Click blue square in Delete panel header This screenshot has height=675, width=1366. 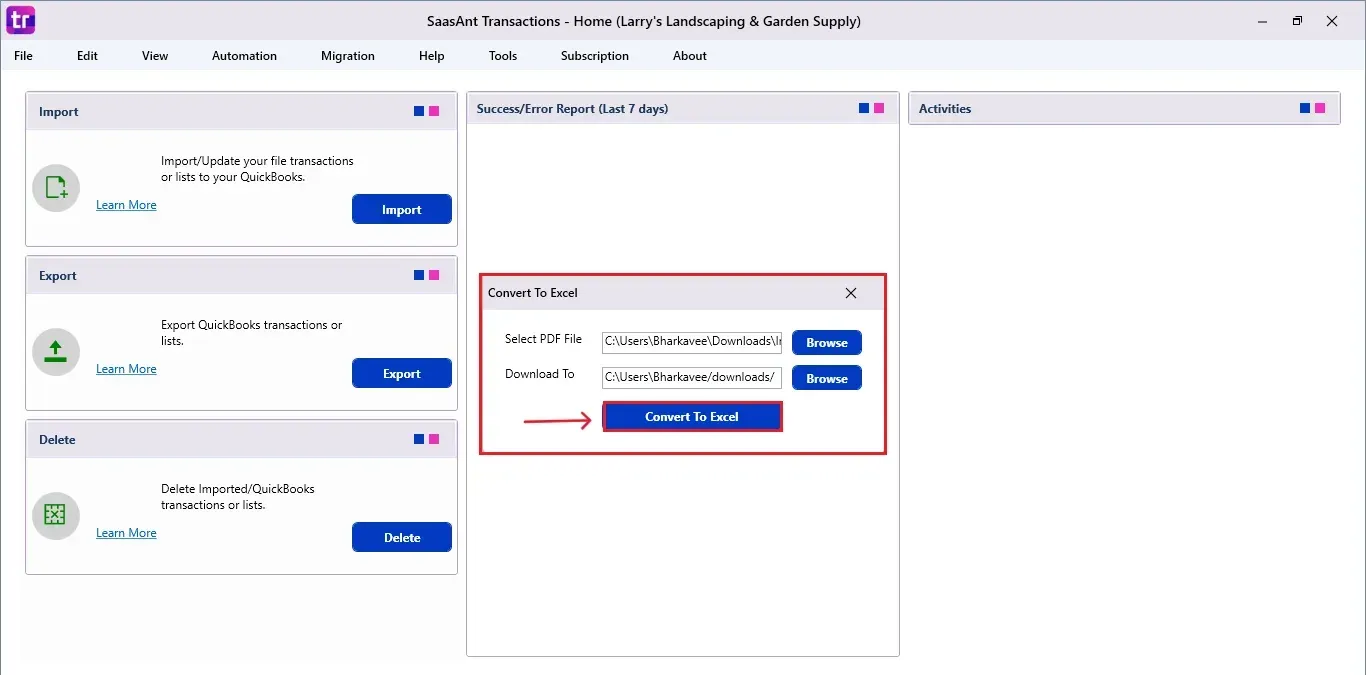(x=419, y=439)
